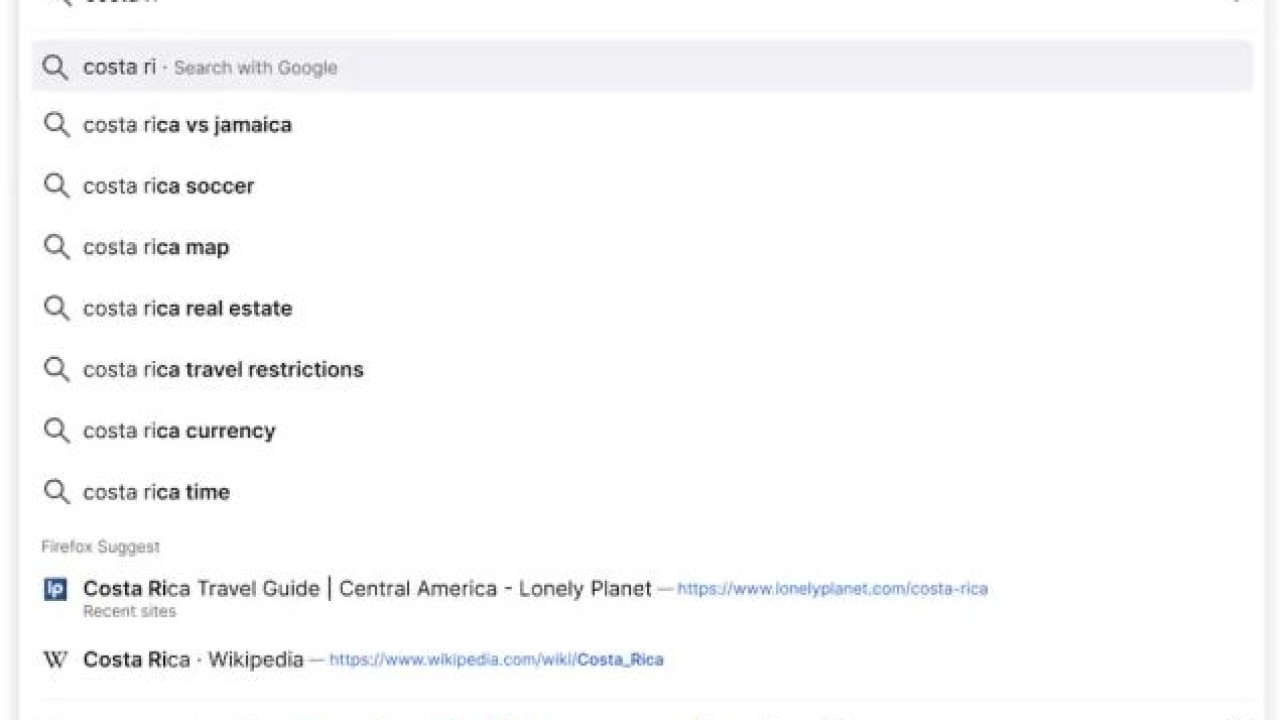Open Costa Rica Travel Guide Lonely Planet result
The height and width of the screenshot is (720, 1280).
(x=367, y=589)
